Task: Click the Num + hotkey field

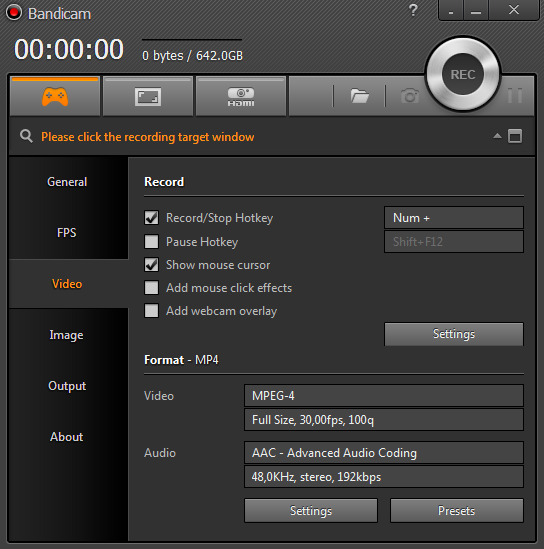Action: (x=454, y=218)
